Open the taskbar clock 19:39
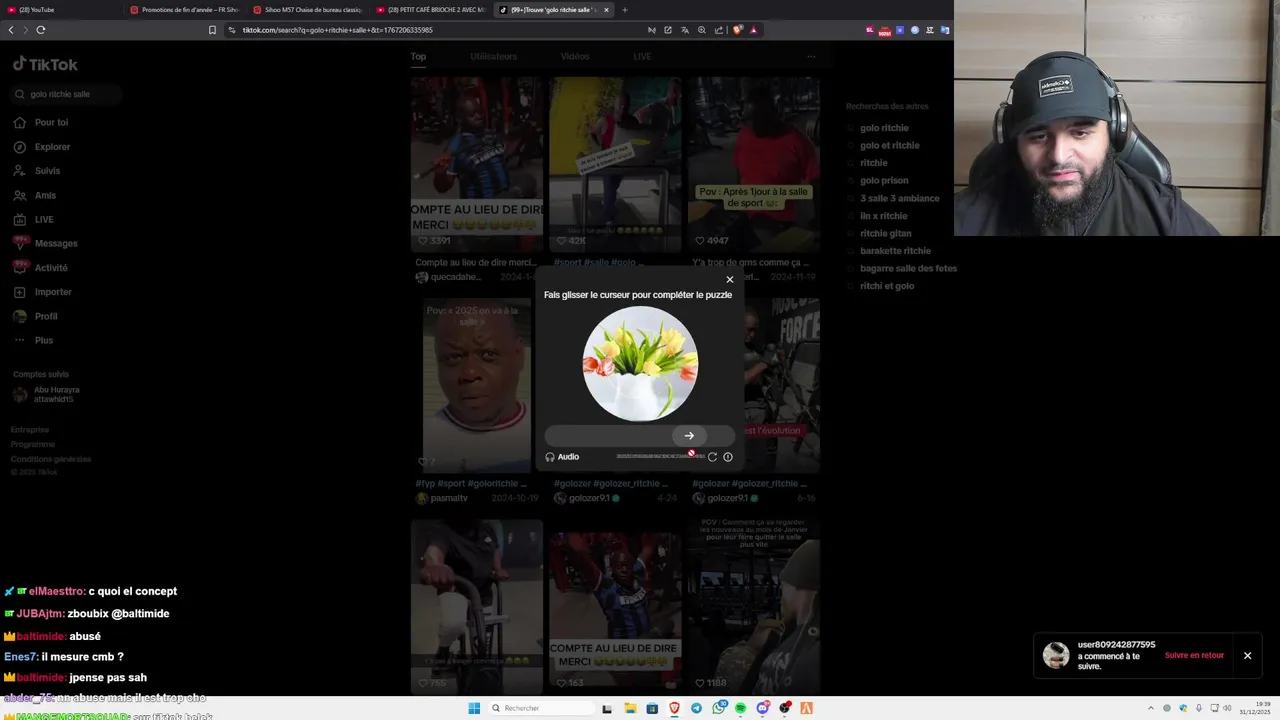1280x720 pixels. (1255, 708)
